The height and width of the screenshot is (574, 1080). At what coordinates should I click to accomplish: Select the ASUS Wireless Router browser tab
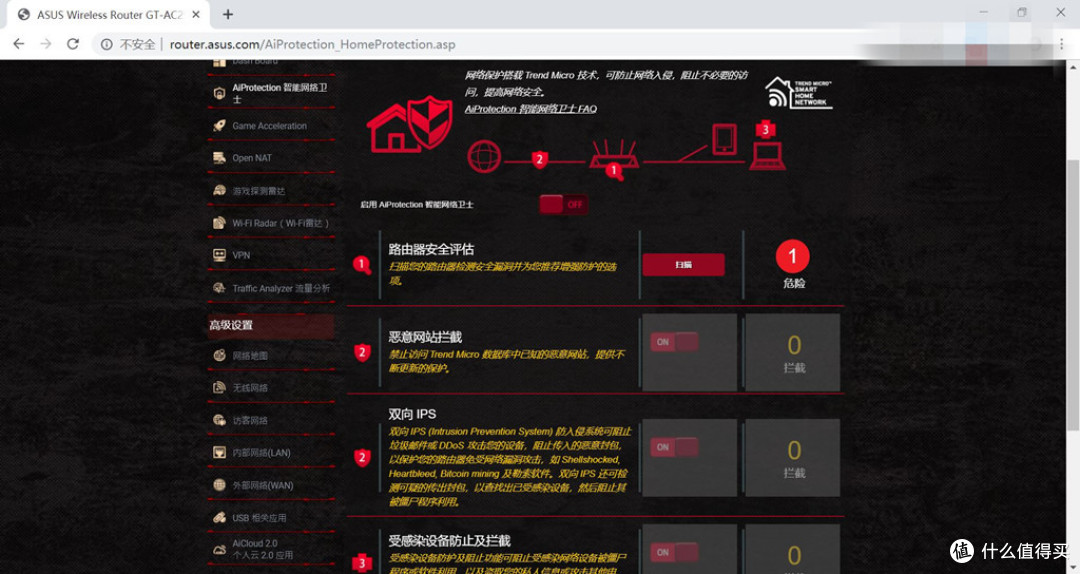pos(109,14)
